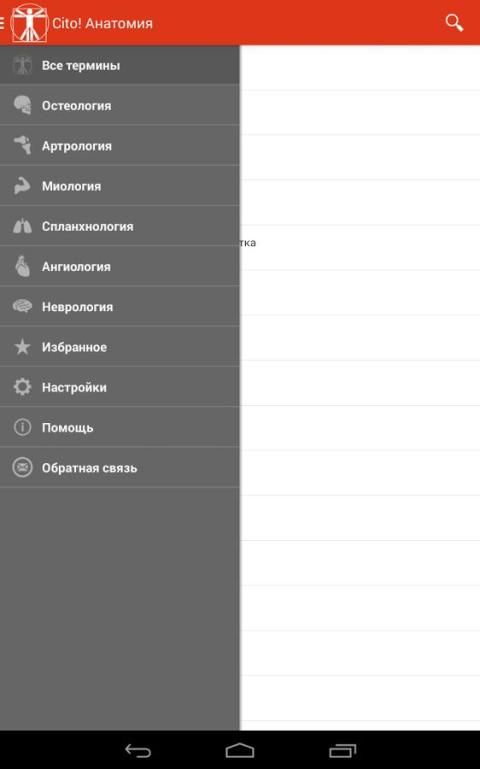Click the brain icon for Неврология
The width and height of the screenshot is (480, 769).
22,307
